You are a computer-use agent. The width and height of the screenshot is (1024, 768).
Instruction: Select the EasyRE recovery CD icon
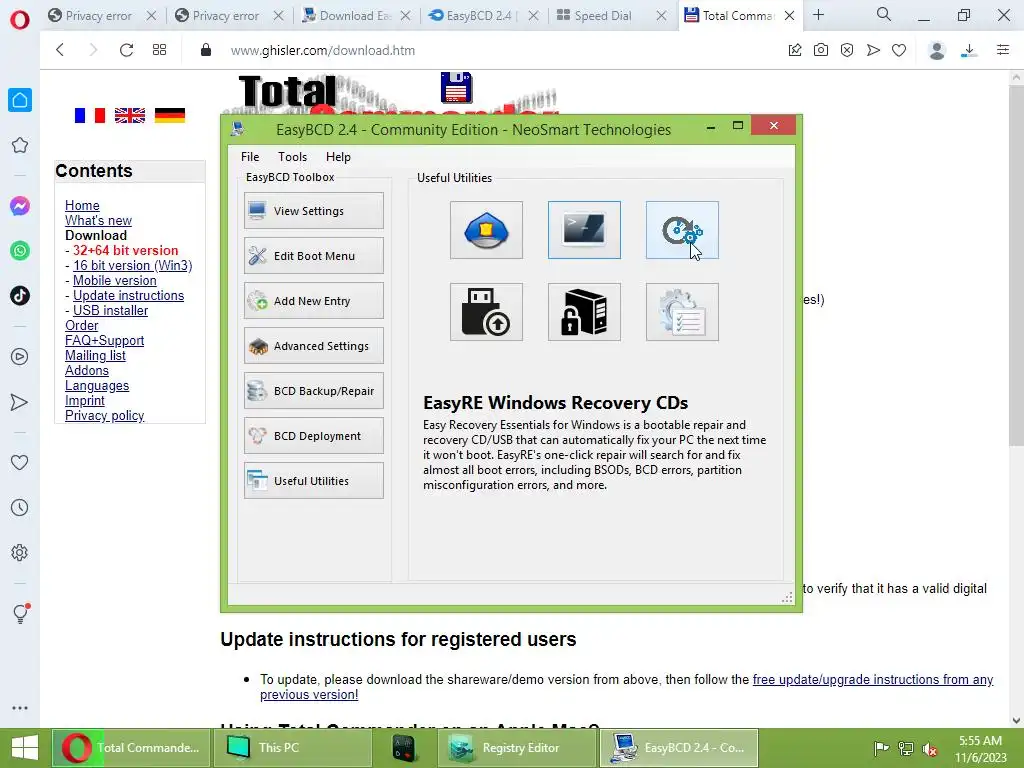tap(682, 230)
